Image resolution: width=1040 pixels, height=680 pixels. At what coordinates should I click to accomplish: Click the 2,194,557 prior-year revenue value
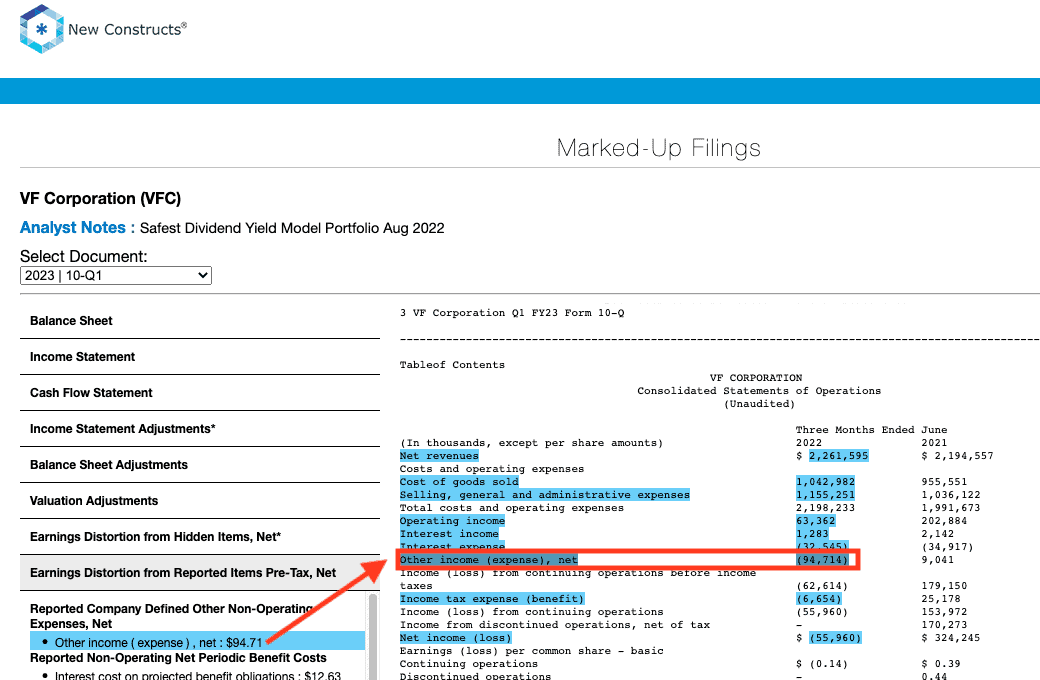(964, 456)
